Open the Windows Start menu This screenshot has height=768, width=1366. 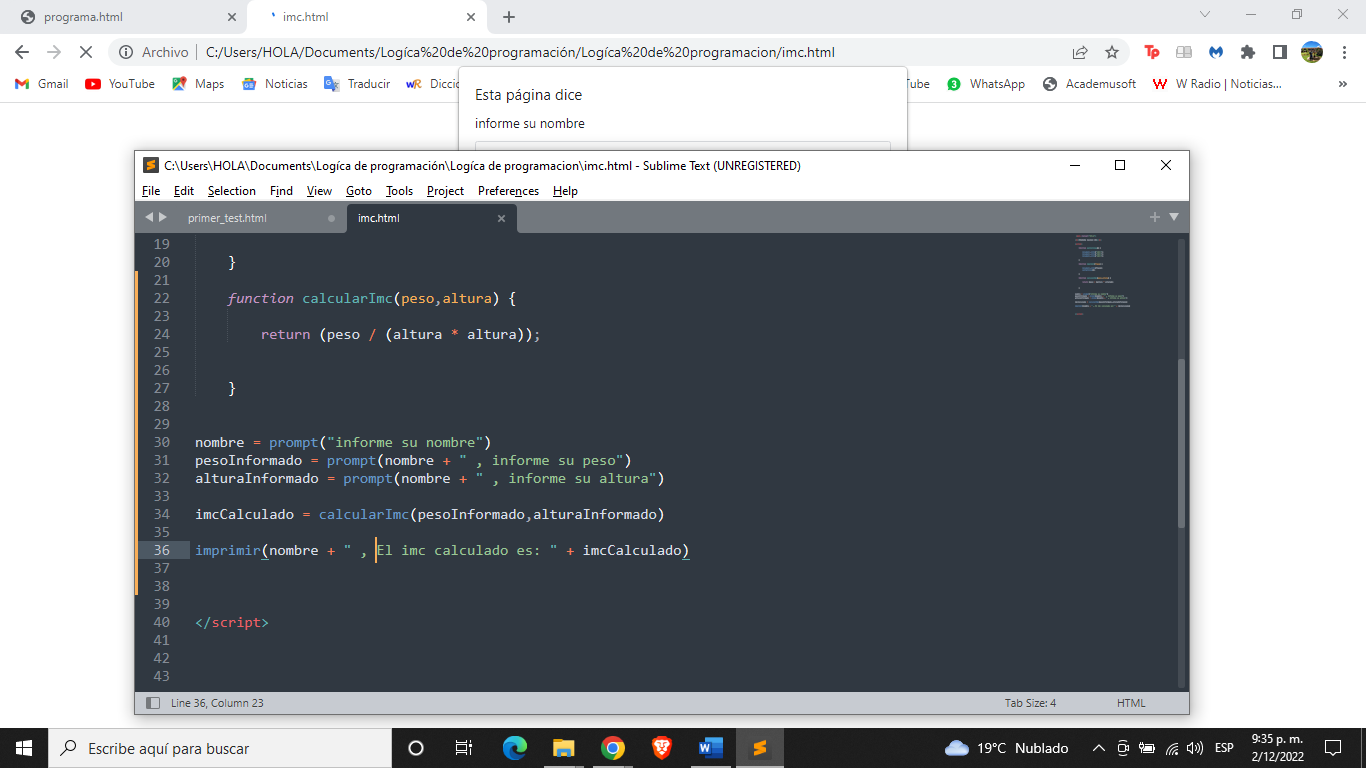[x=24, y=748]
